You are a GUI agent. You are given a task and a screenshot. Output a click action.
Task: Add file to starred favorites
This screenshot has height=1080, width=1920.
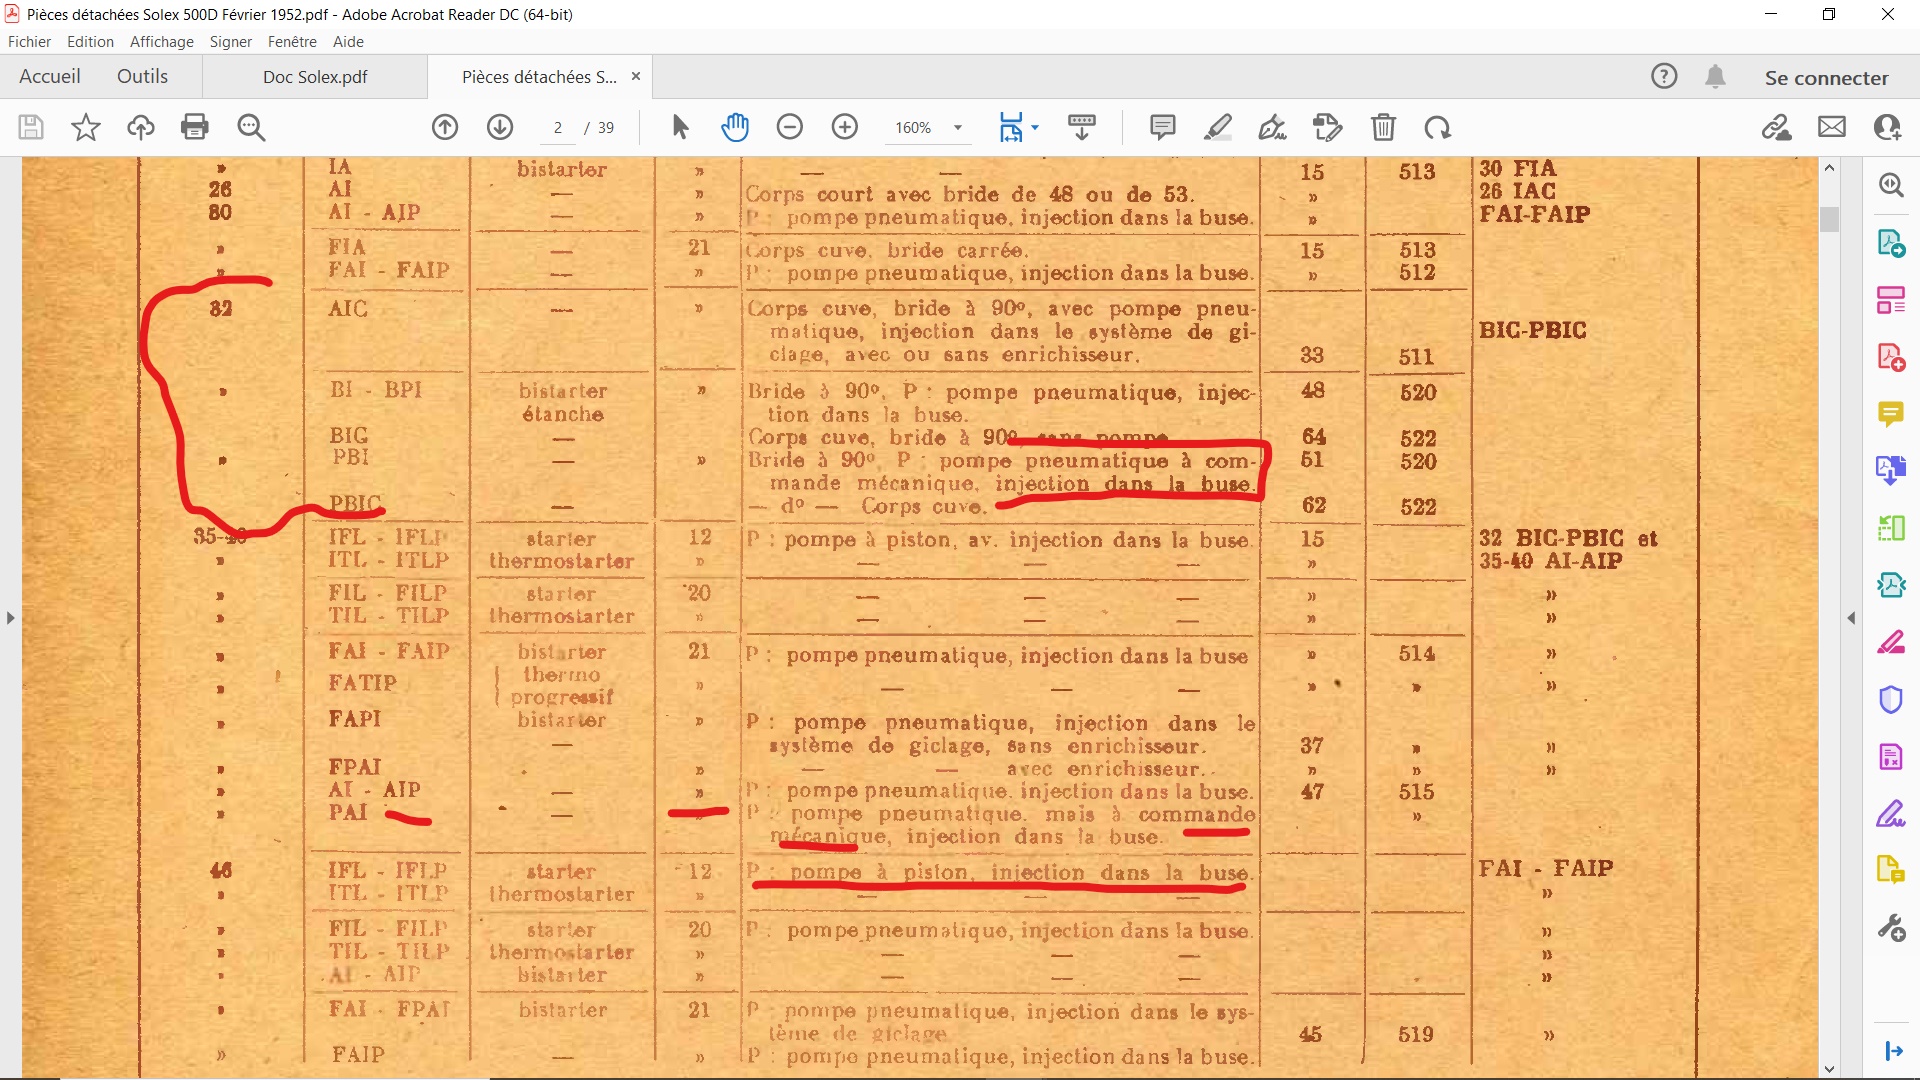point(86,127)
